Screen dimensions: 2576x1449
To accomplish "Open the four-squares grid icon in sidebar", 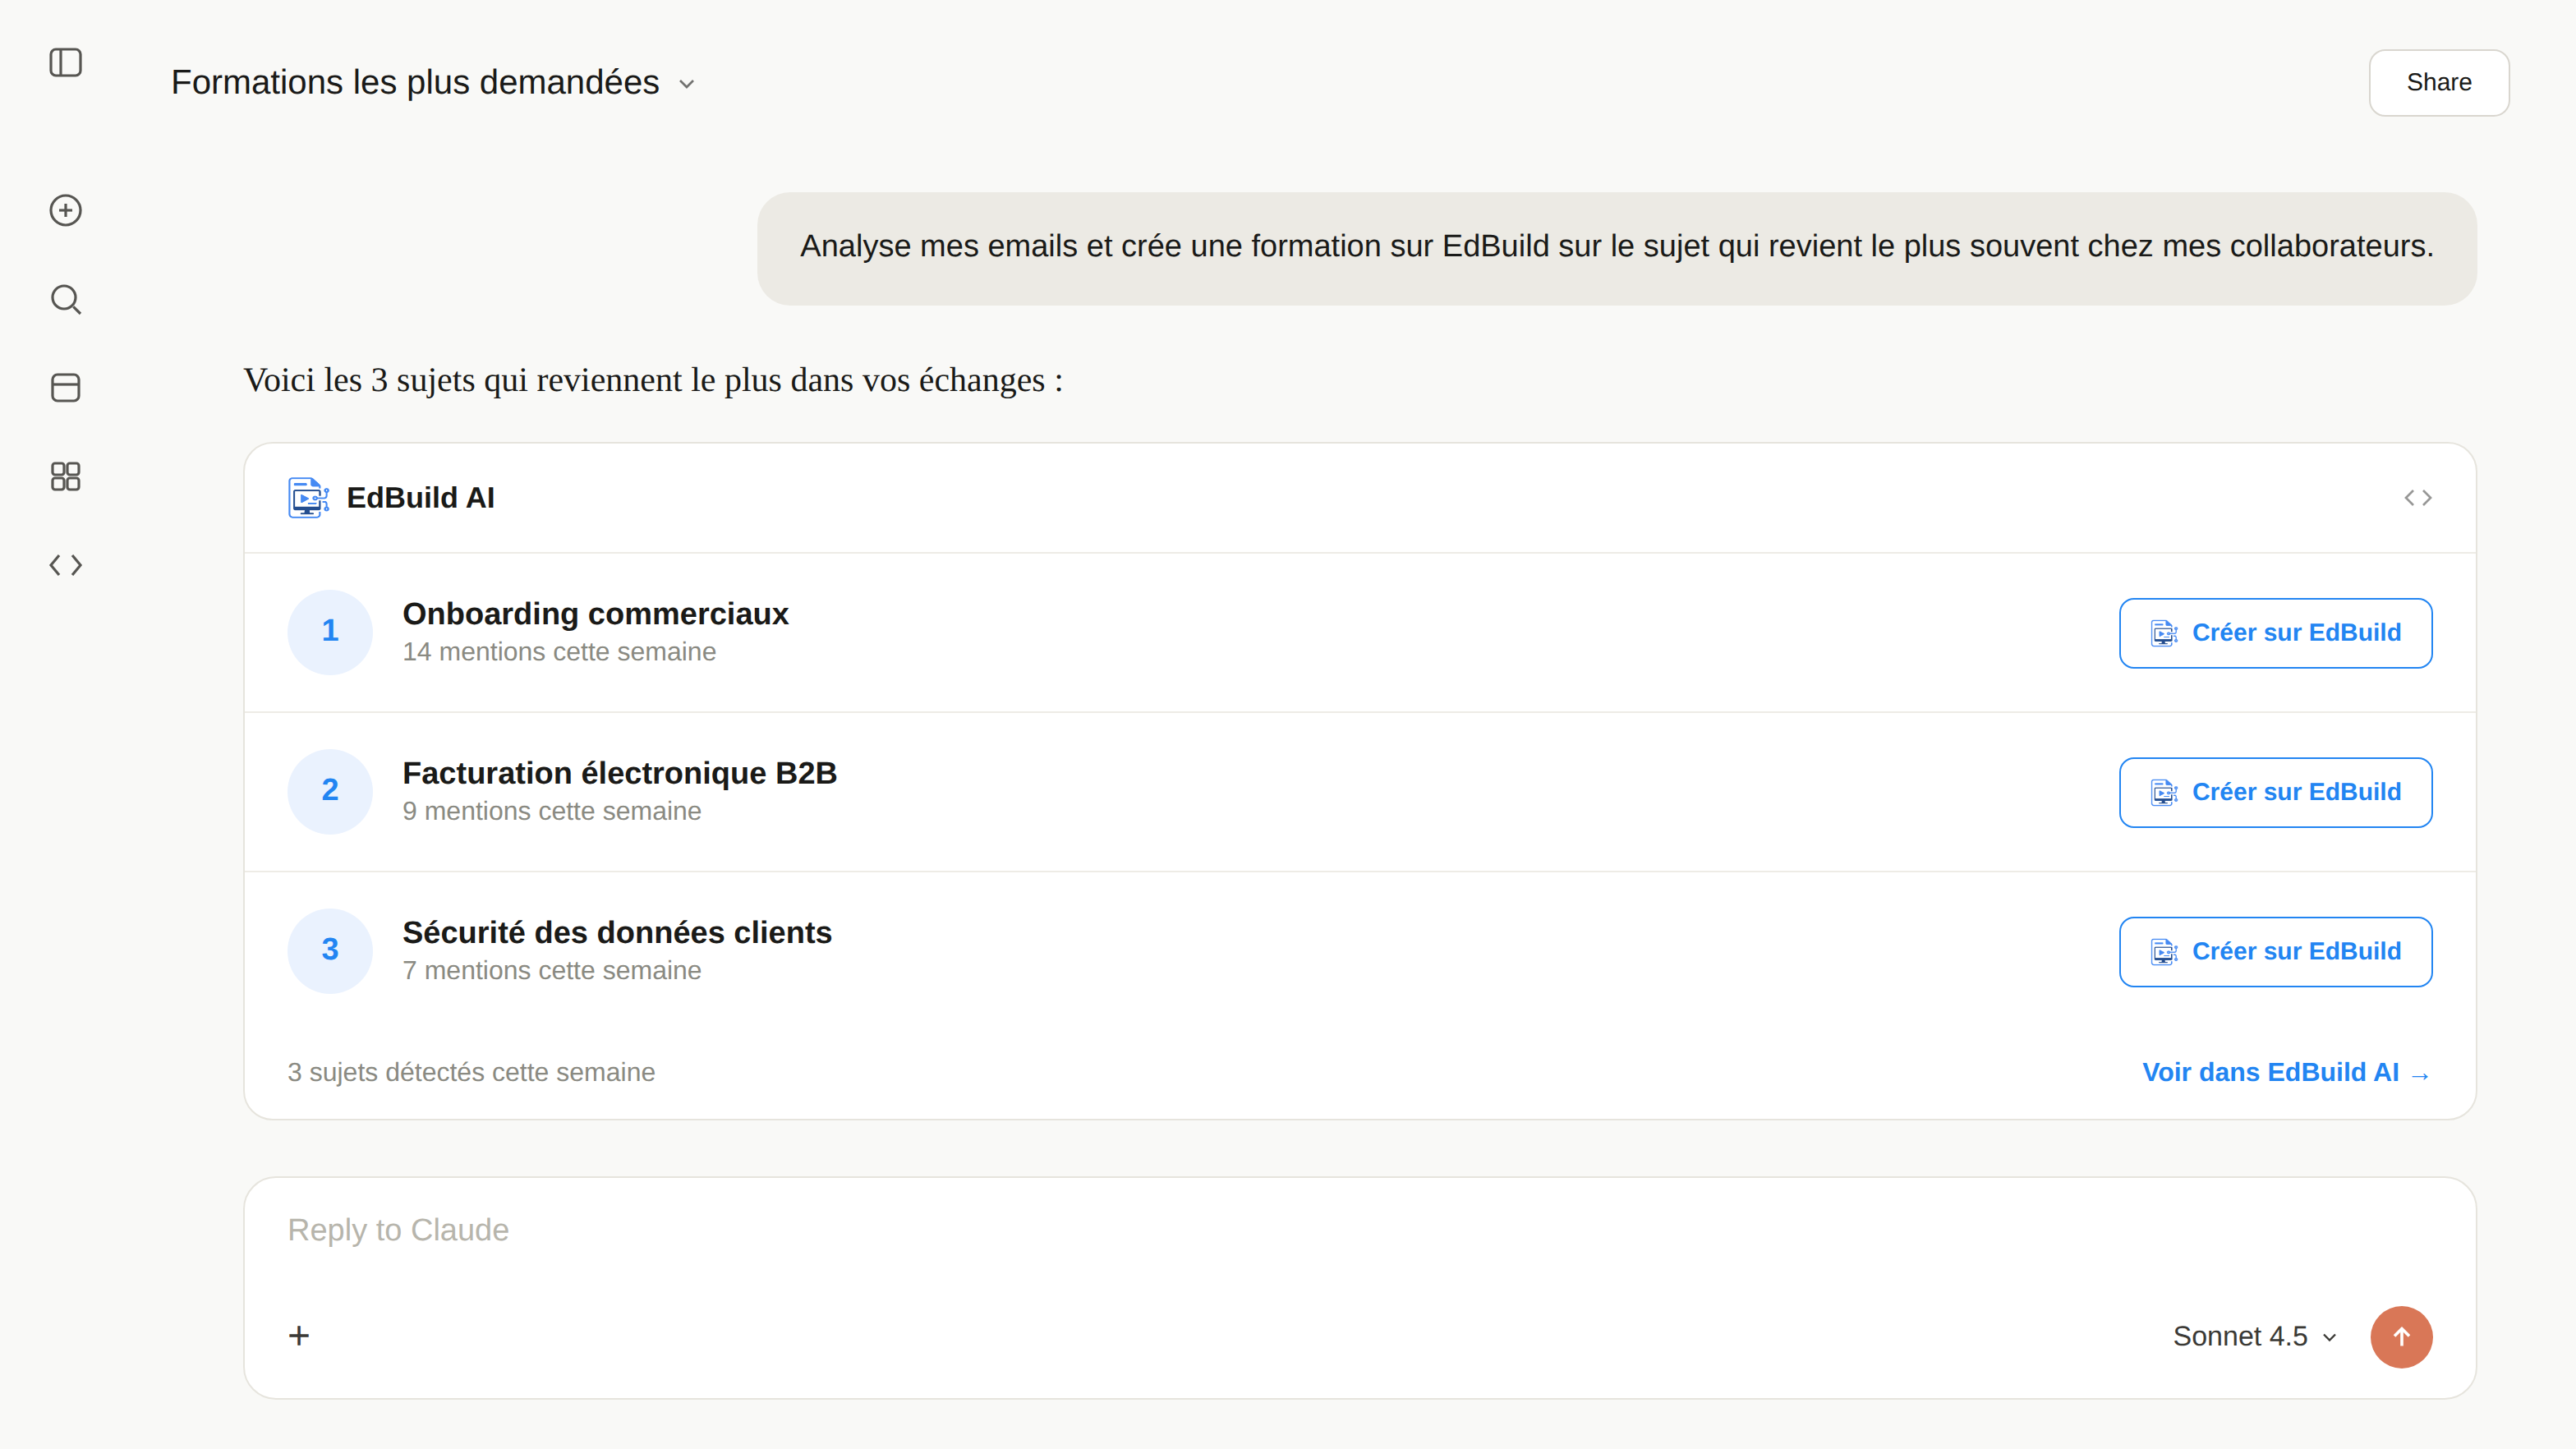I will click(x=65, y=476).
